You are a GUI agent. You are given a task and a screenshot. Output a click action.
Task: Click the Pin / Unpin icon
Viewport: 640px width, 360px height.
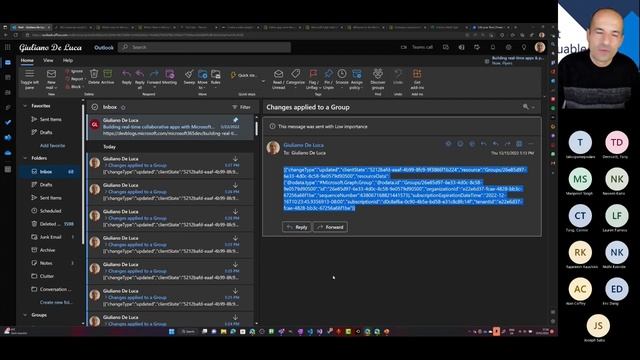[x=329, y=73]
